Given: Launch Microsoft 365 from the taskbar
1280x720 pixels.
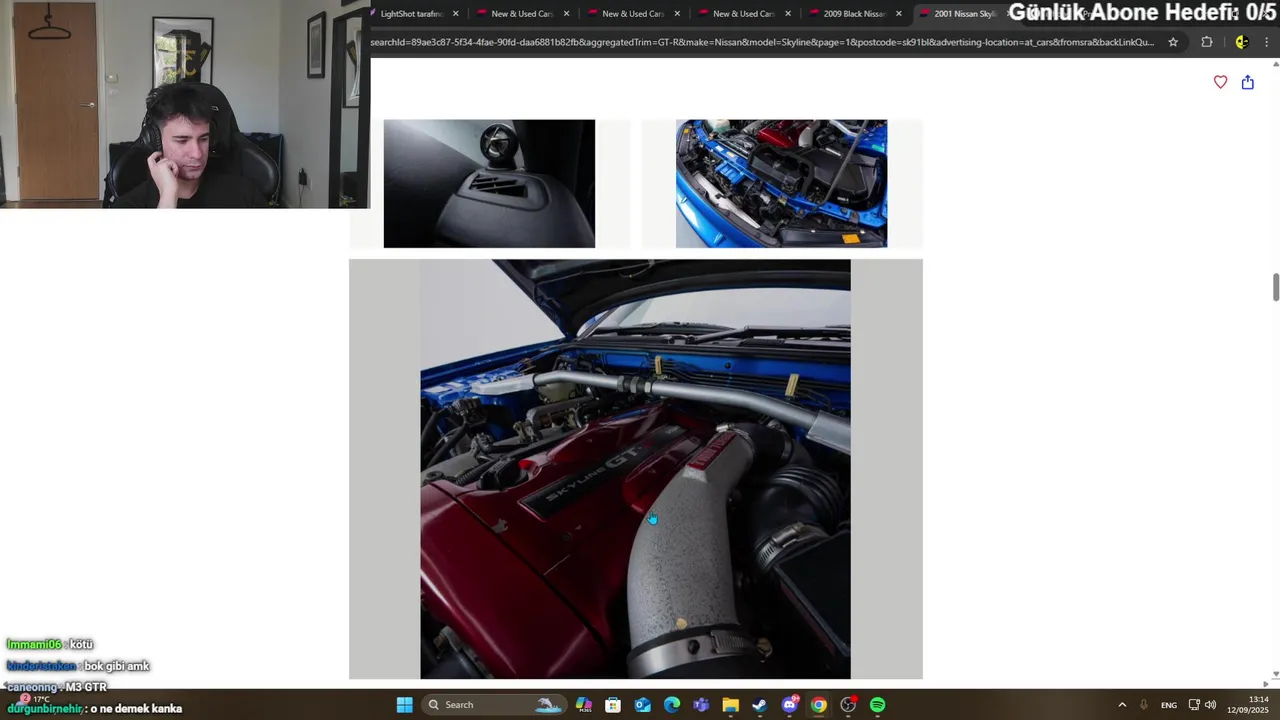Looking at the screenshot, I should pos(584,705).
